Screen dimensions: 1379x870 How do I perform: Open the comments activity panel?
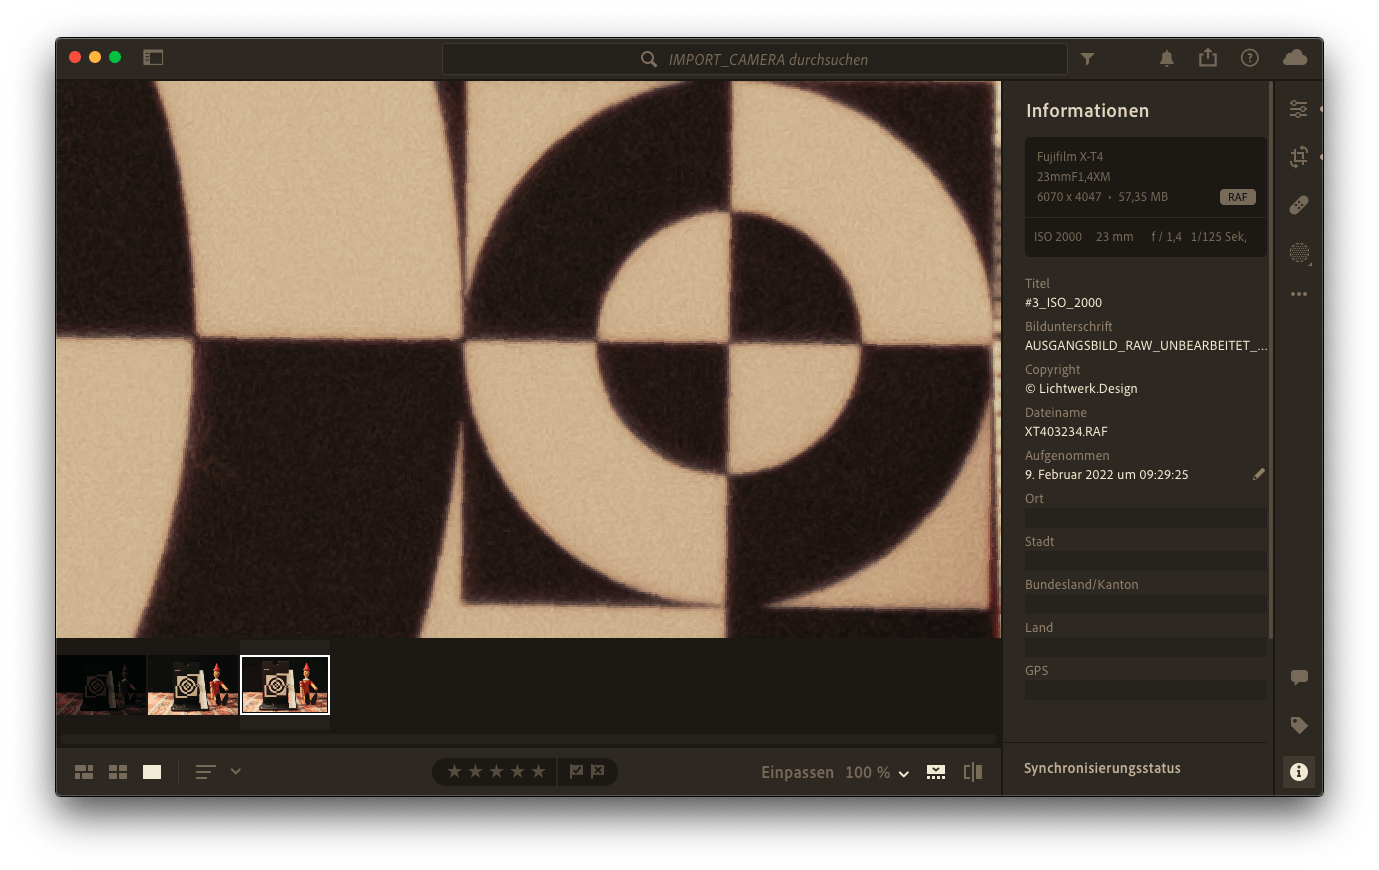click(1298, 677)
